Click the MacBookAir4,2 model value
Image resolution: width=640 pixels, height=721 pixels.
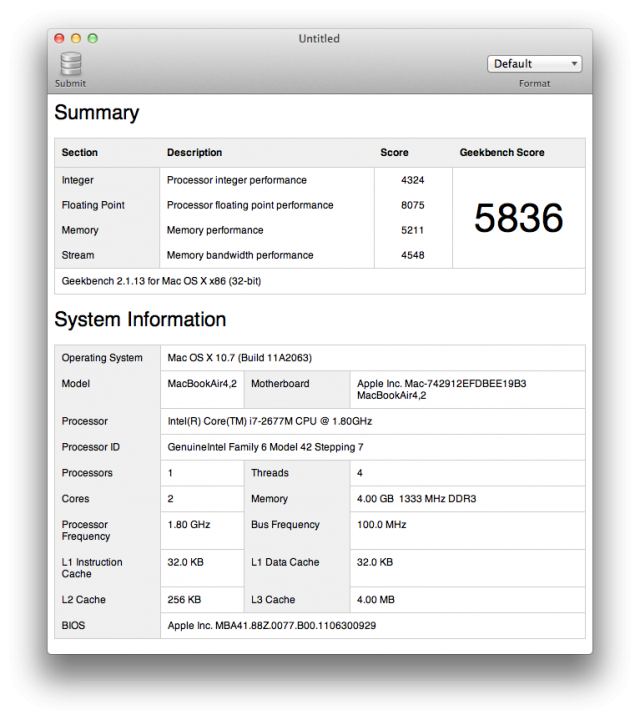(x=202, y=383)
